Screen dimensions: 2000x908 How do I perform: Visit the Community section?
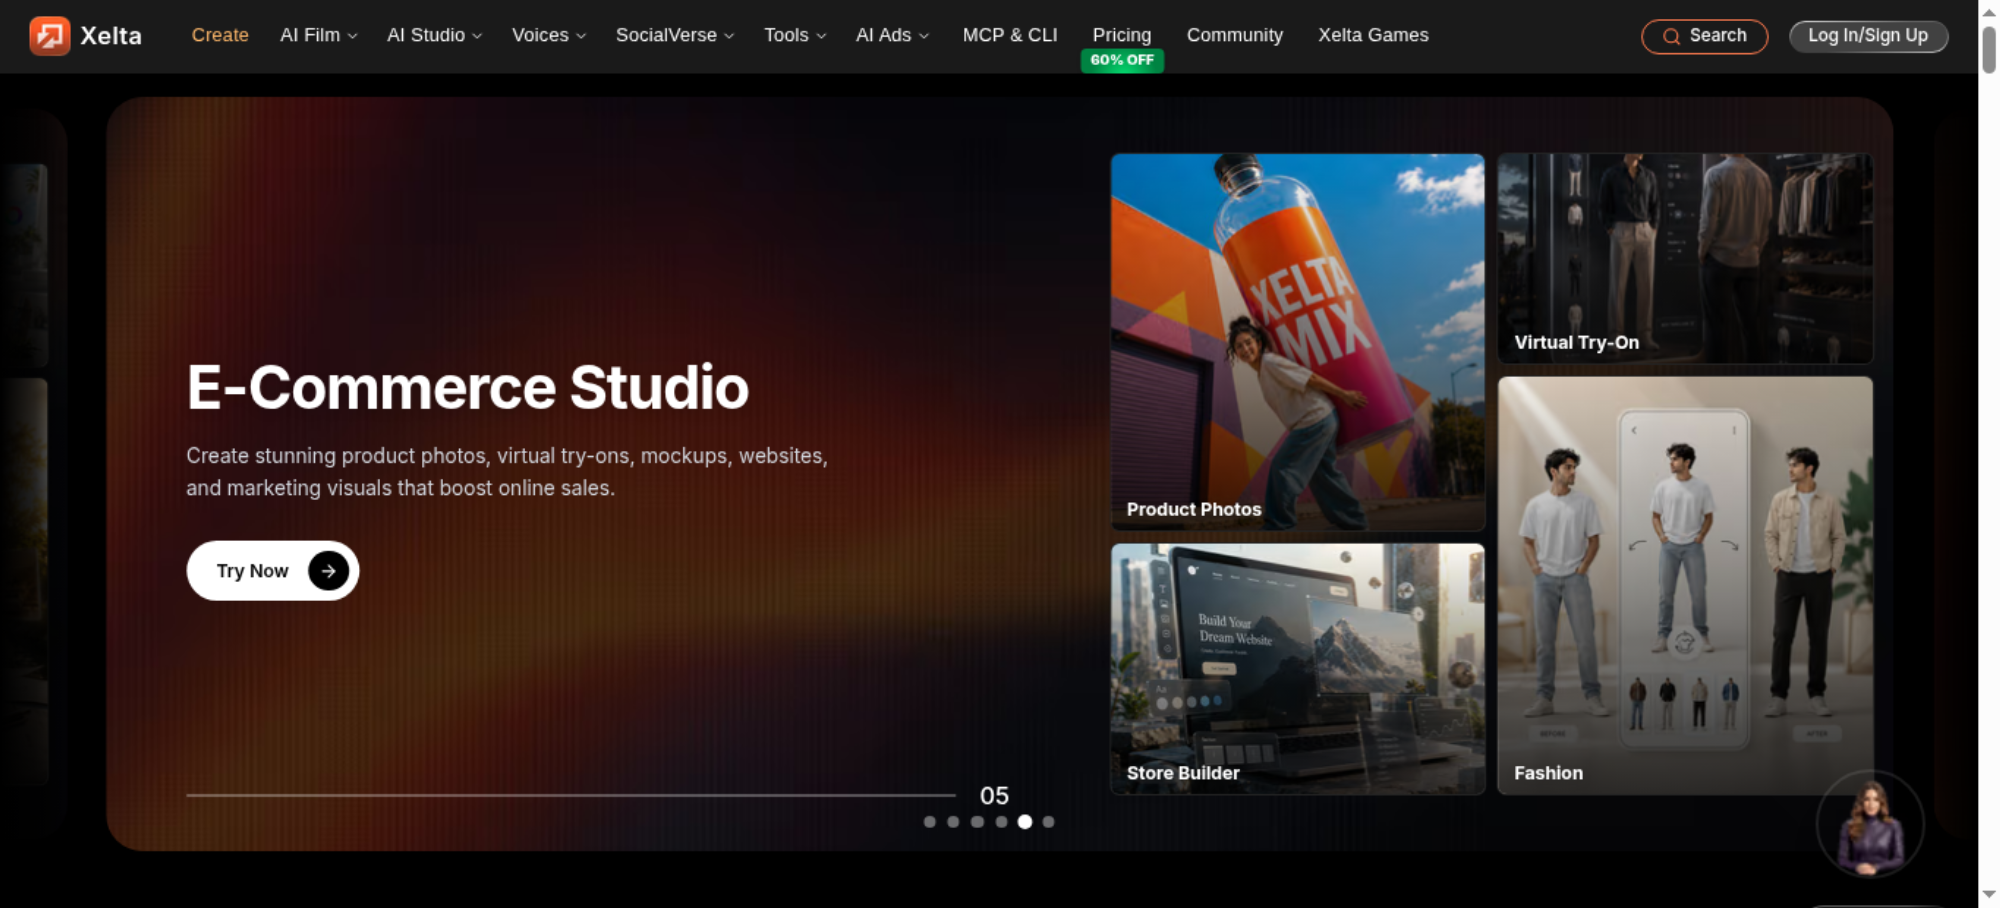pyautogui.click(x=1235, y=35)
